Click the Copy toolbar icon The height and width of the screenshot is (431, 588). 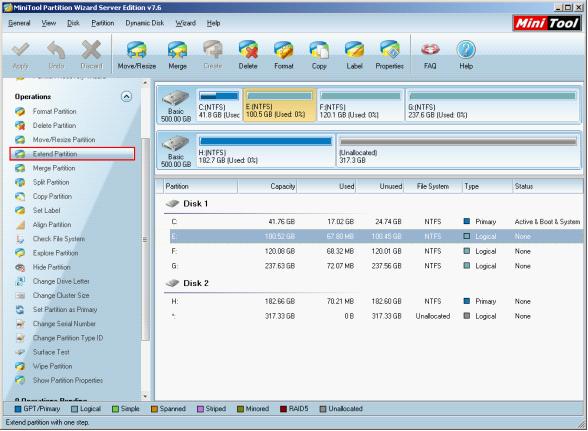tap(319, 50)
